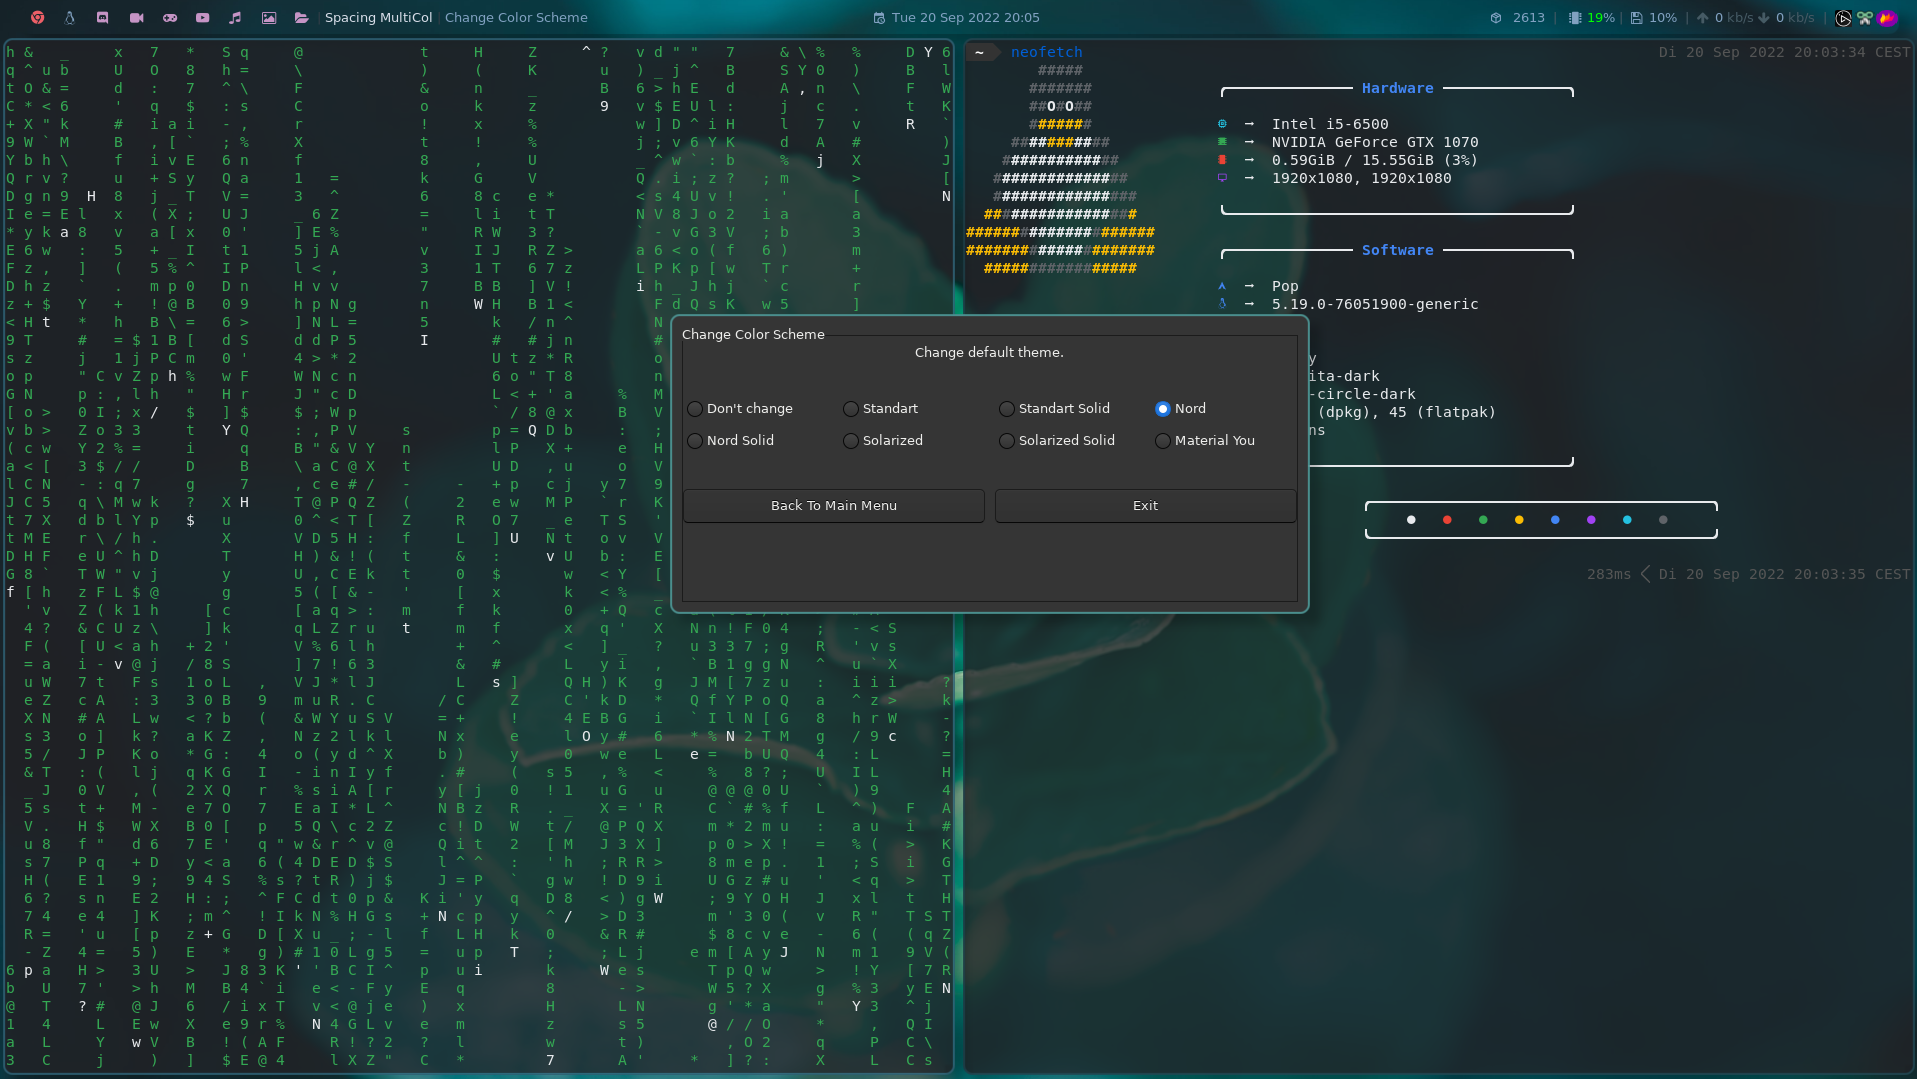Click the Linux penguin icon in the top bar
Viewport: 1917px width, 1079px height.
pos(69,17)
